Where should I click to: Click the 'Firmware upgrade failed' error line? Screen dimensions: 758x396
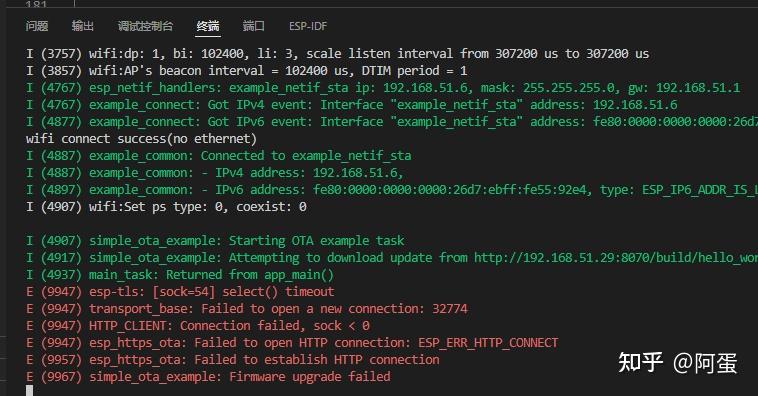point(208,377)
